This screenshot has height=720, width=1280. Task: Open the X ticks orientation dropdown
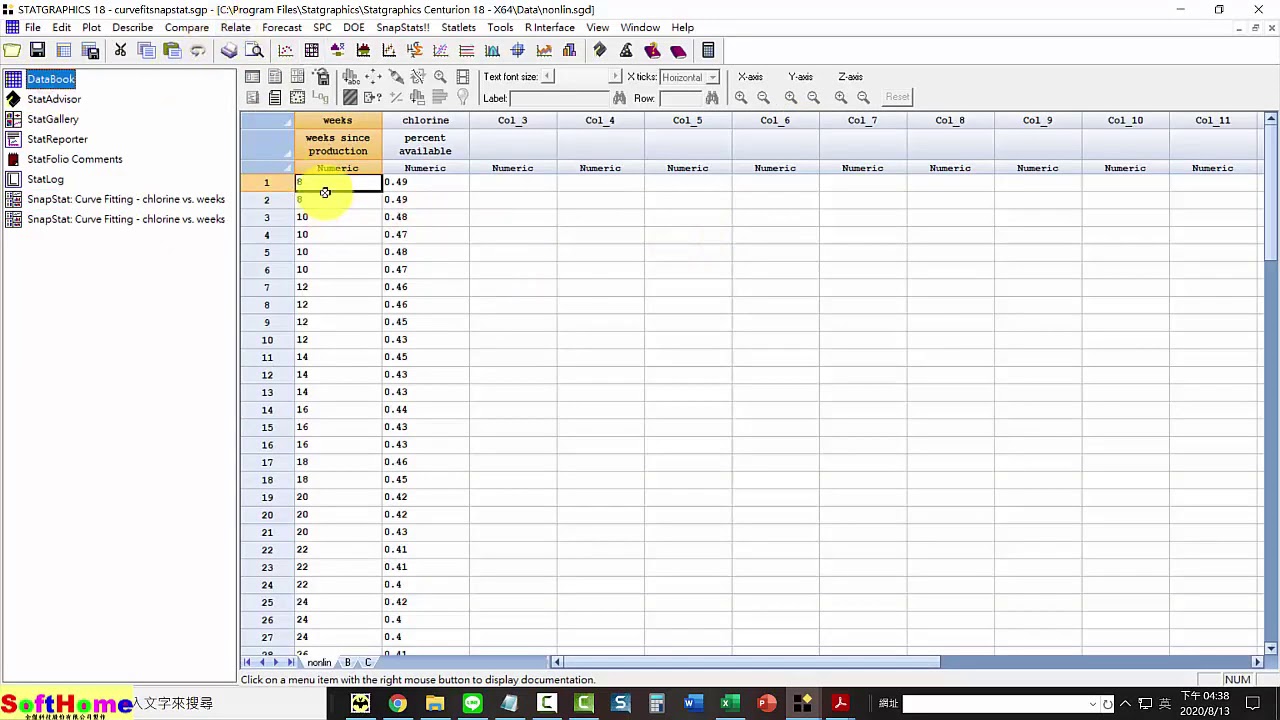pyautogui.click(x=712, y=77)
